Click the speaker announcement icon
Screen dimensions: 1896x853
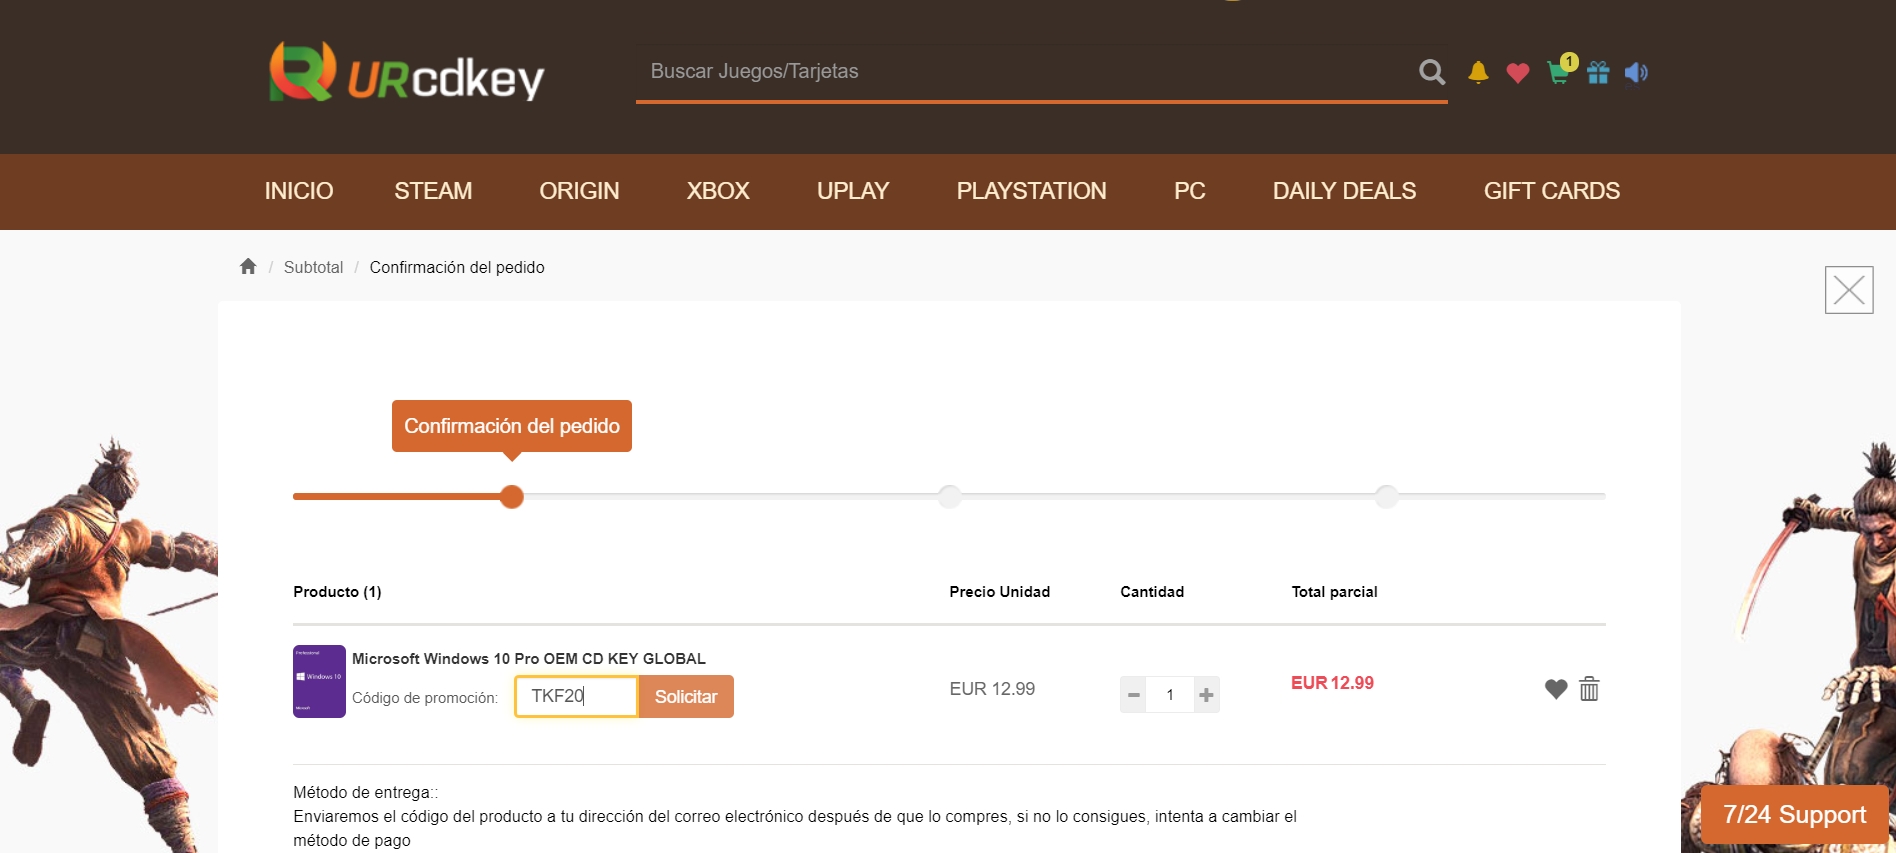point(1636,72)
